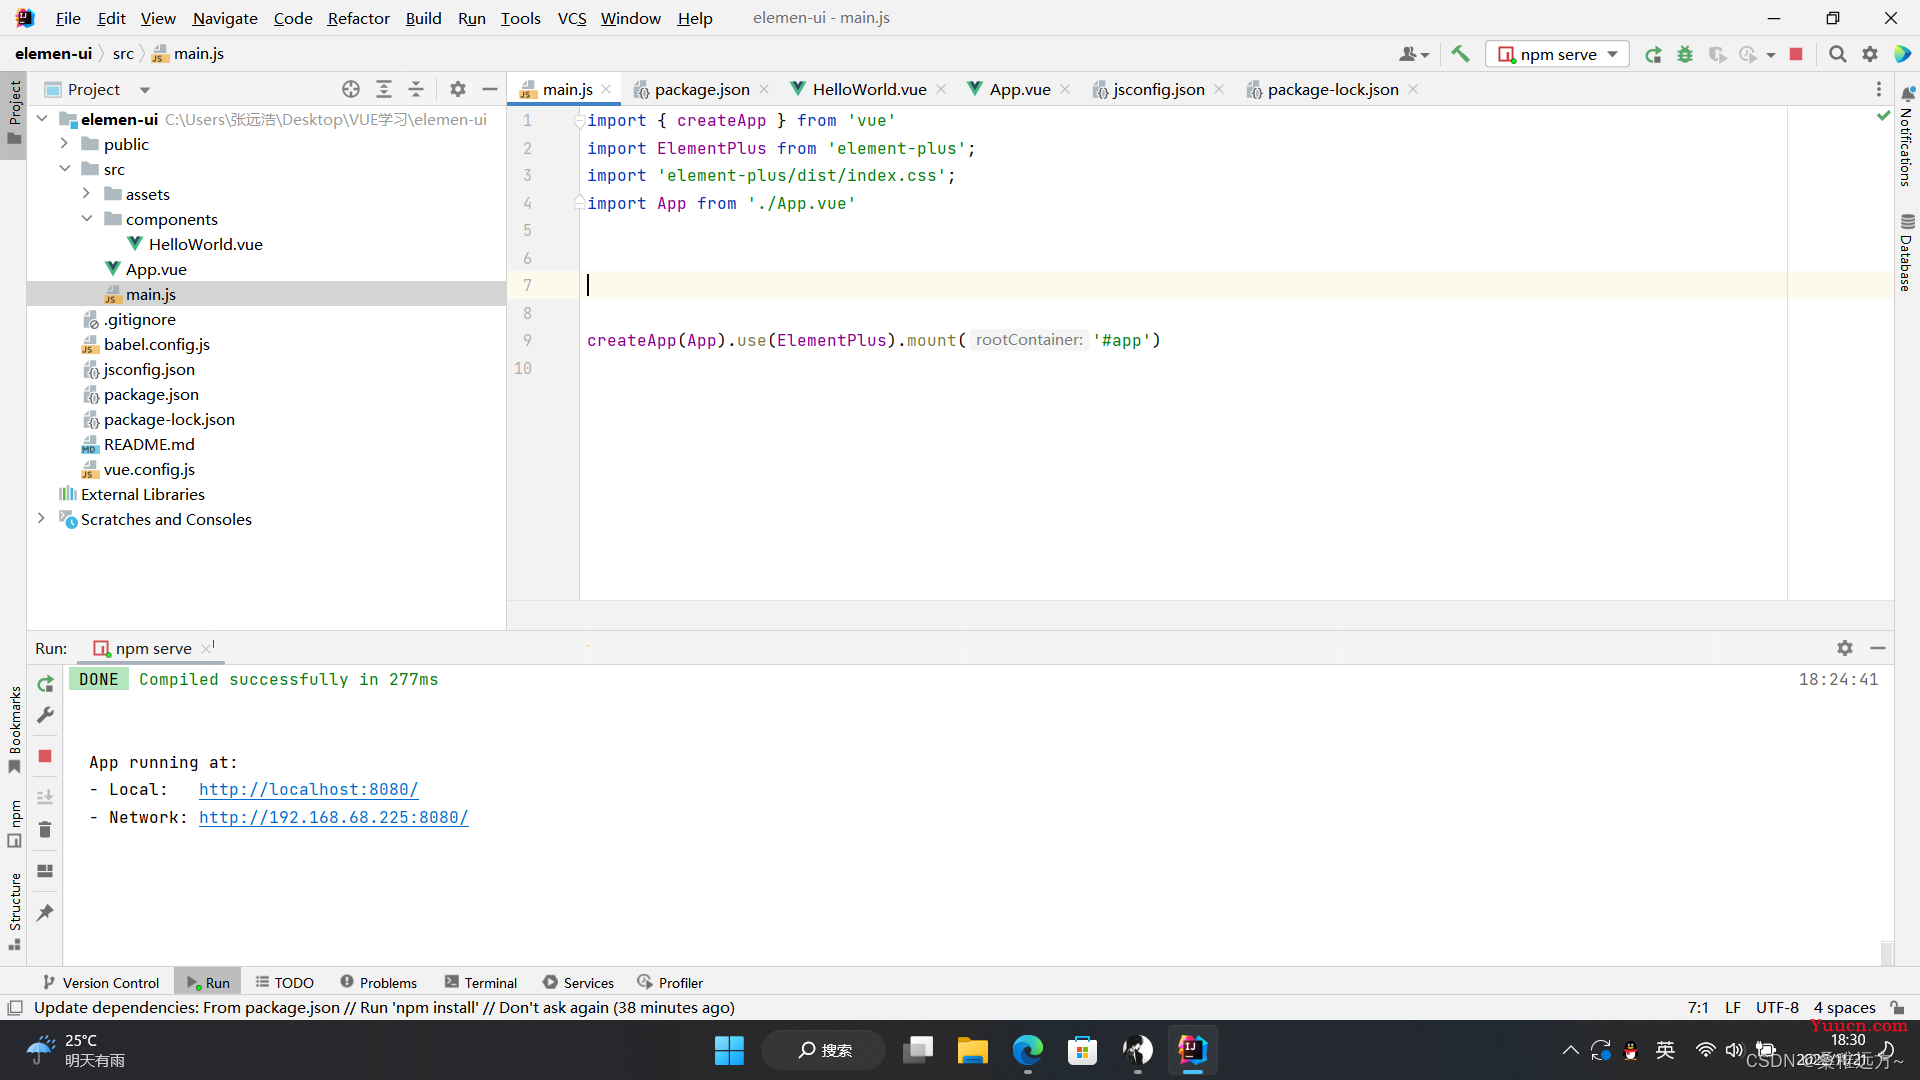Stop process with red square in Run panel
Viewport: 1920px width, 1080px height.
45,756
